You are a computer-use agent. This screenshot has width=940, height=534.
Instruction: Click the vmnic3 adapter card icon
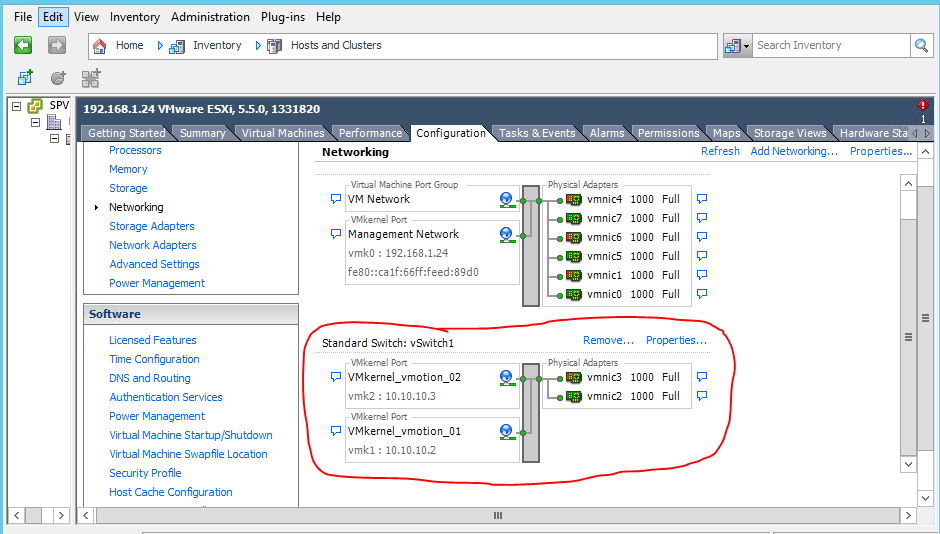pos(574,378)
